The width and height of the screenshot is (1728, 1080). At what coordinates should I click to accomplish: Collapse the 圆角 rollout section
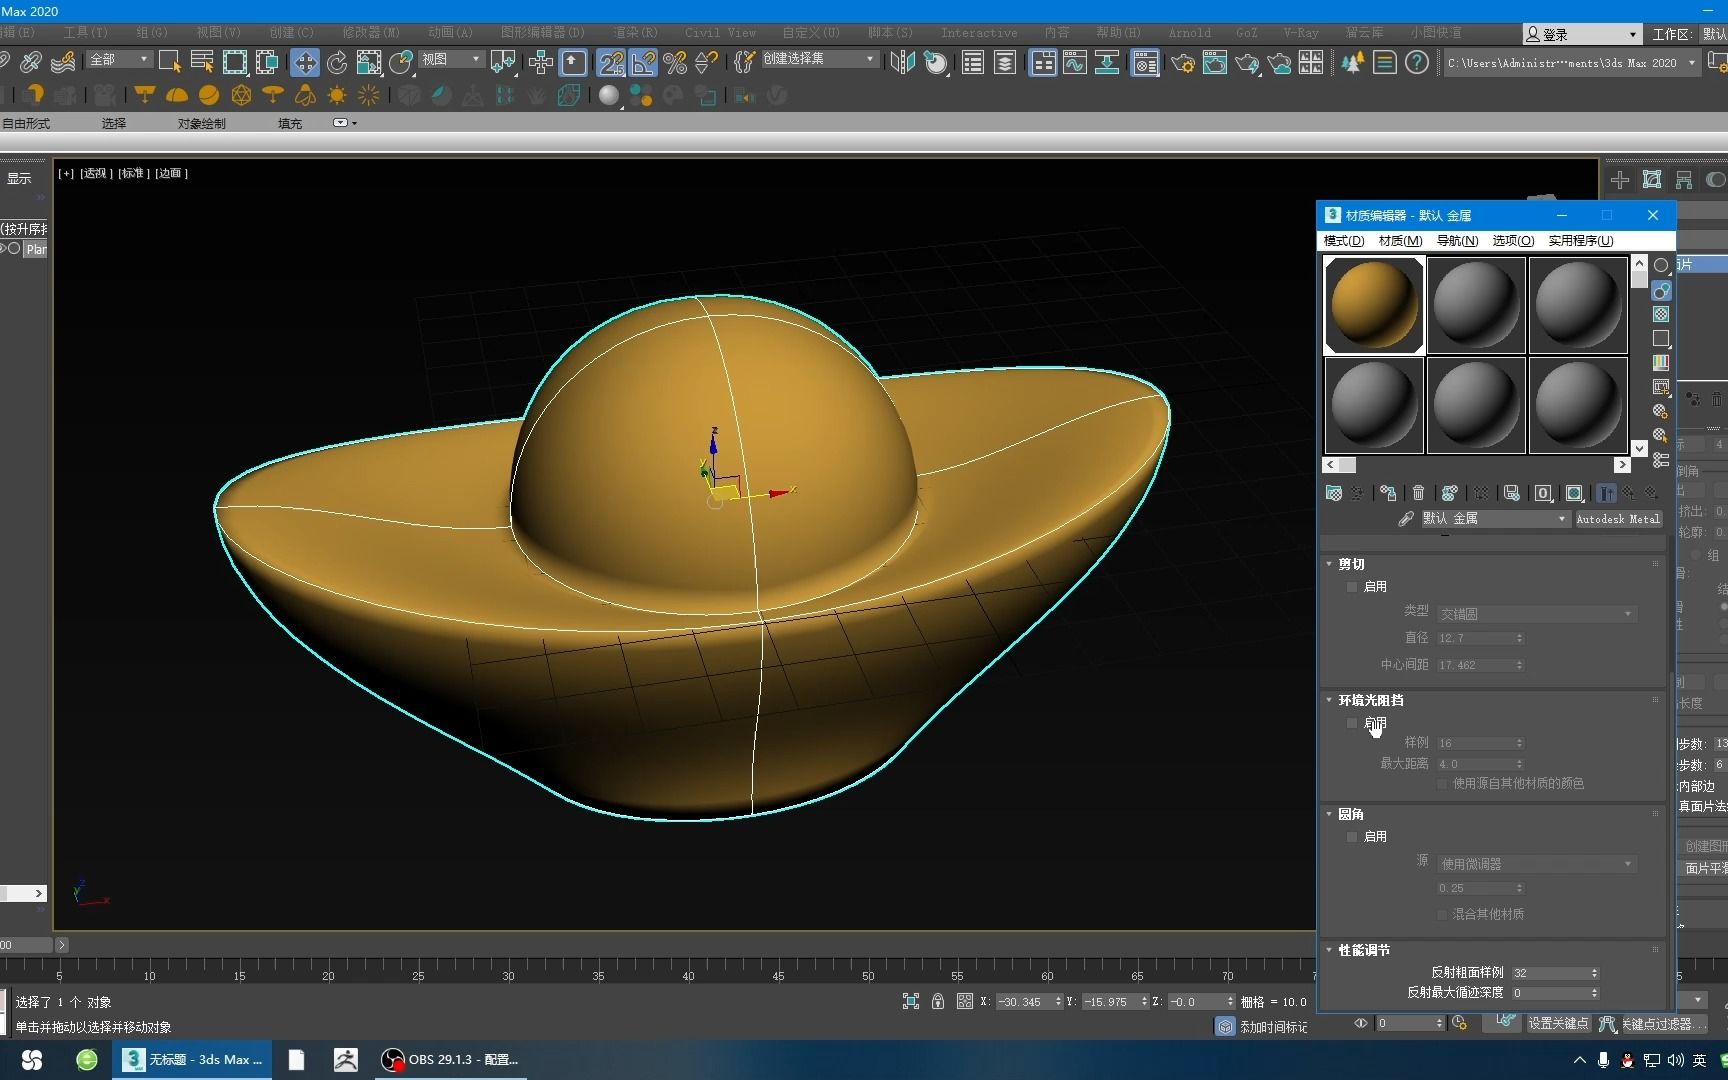point(1329,814)
